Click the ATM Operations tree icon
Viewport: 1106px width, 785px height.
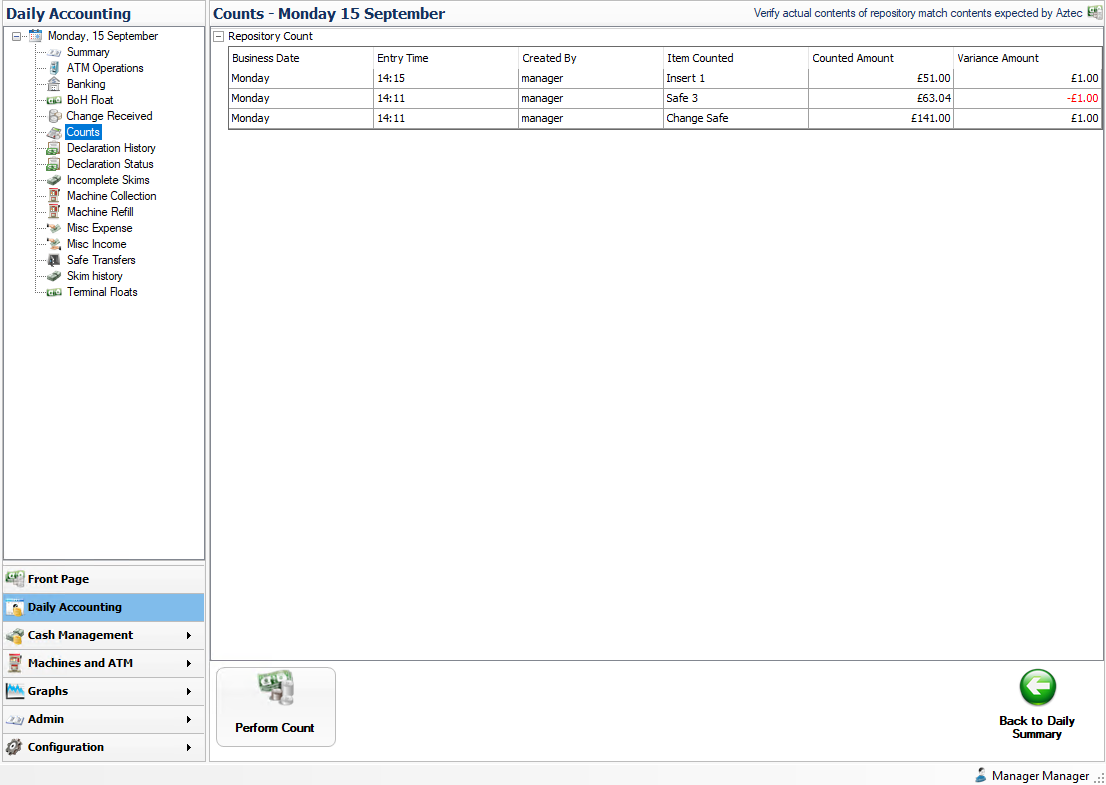pos(55,68)
